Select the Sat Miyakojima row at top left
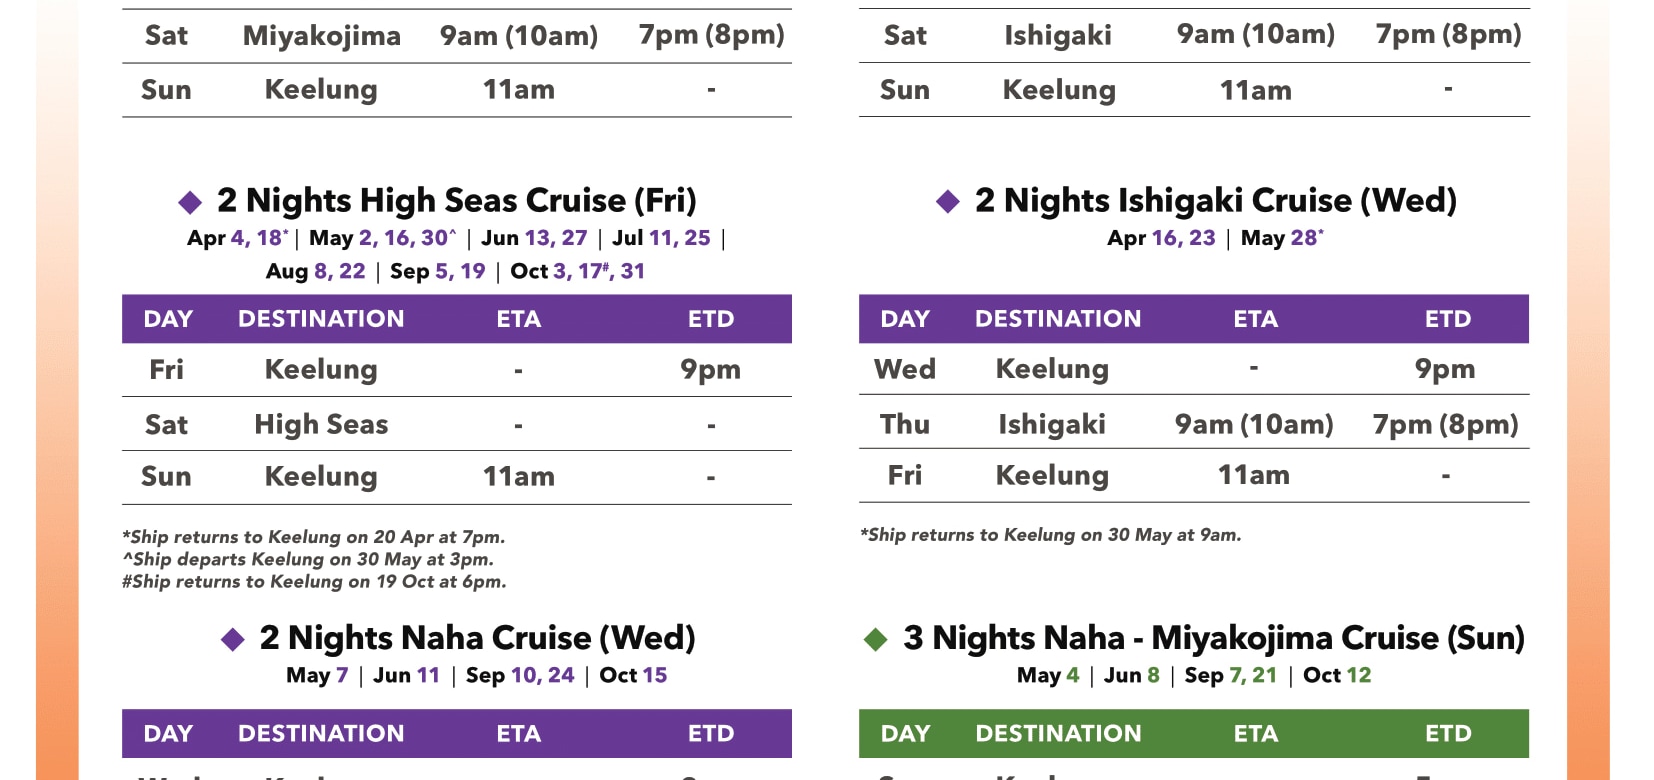This screenshot has height=780, width=1654. coord(457,36)
